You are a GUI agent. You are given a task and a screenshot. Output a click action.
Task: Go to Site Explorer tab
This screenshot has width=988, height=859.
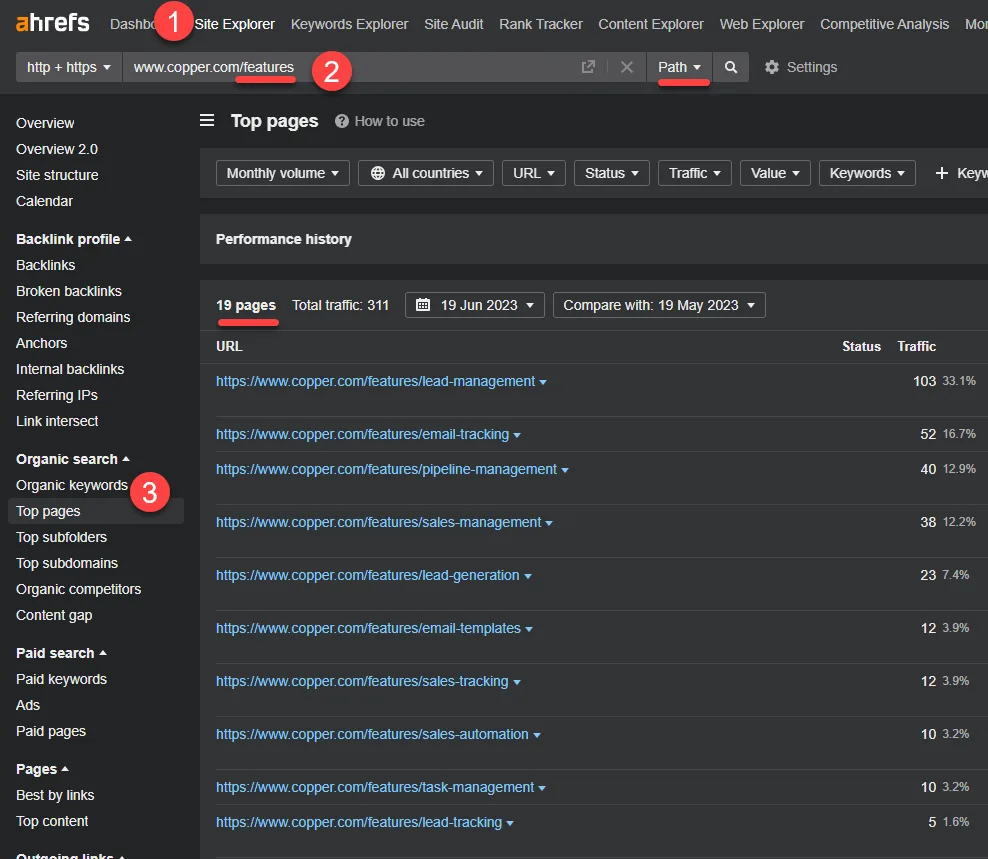(x=234, y=24)
